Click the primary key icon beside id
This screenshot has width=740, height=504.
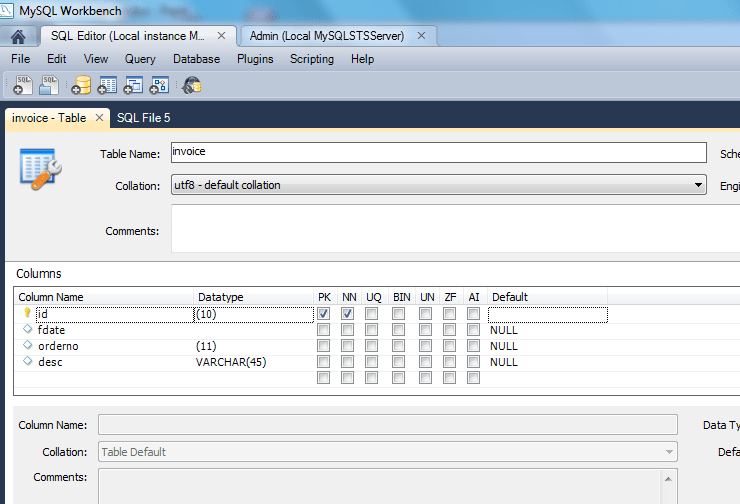pyautogui.click(x=27, y=313)
